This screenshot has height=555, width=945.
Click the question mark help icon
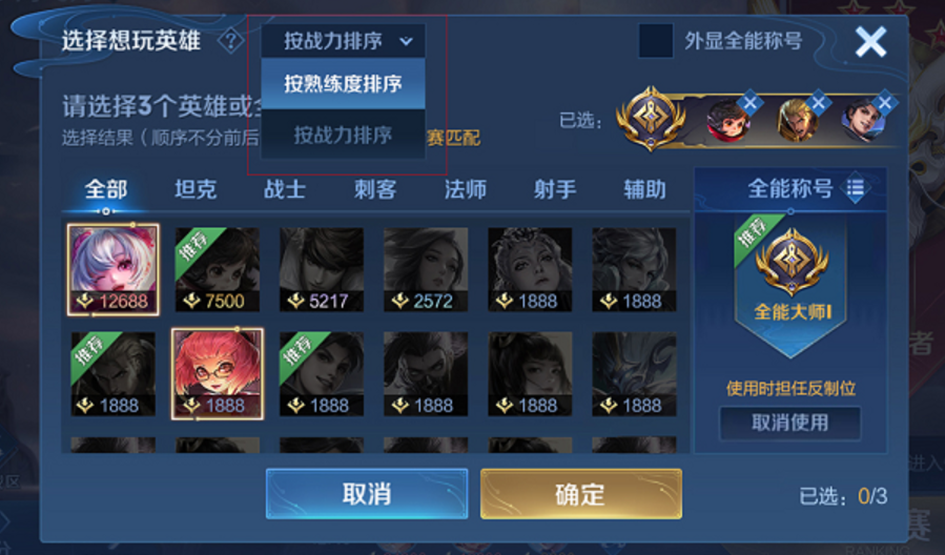230,41
